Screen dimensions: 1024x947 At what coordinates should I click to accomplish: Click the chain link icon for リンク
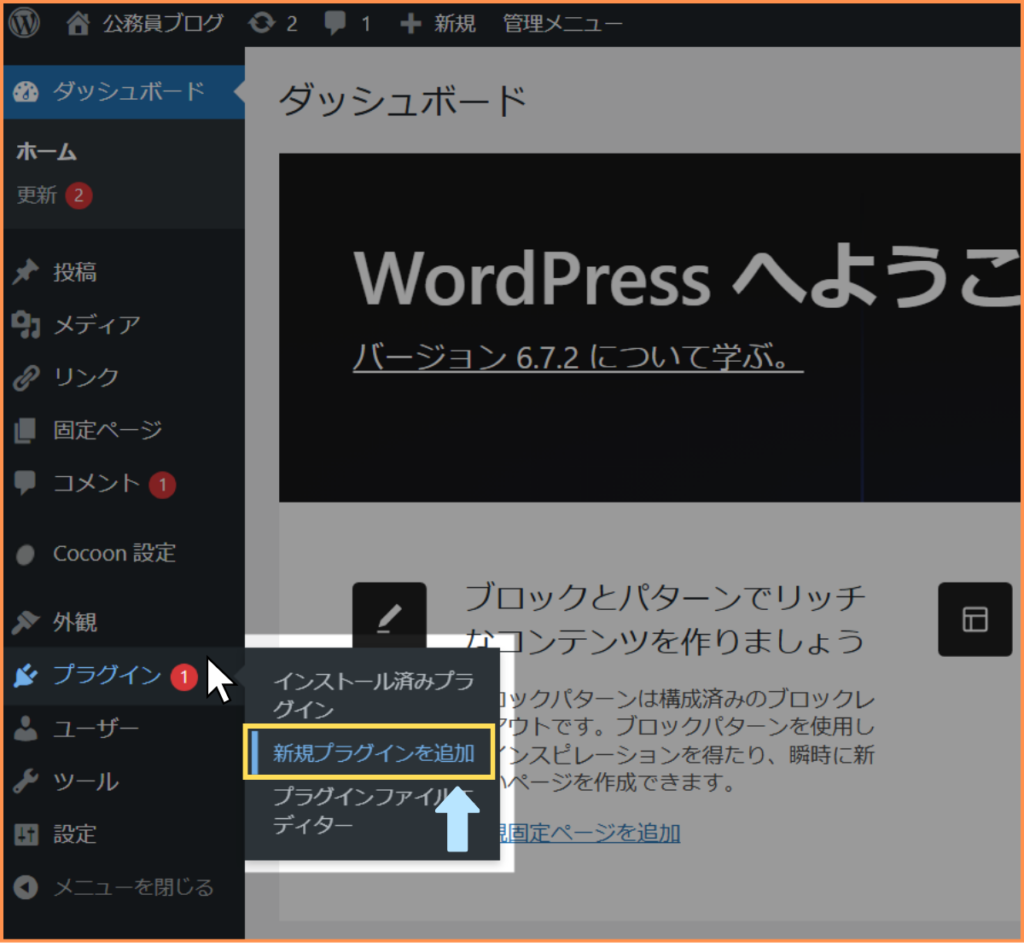pyautogui.click(x=26, y=377)
